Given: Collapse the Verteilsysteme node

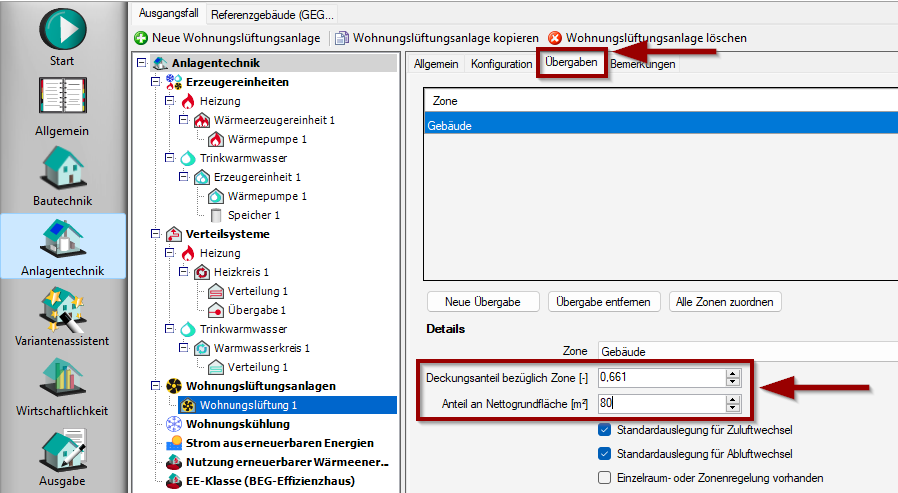Looking at the screenshot, I should [155, 233].
